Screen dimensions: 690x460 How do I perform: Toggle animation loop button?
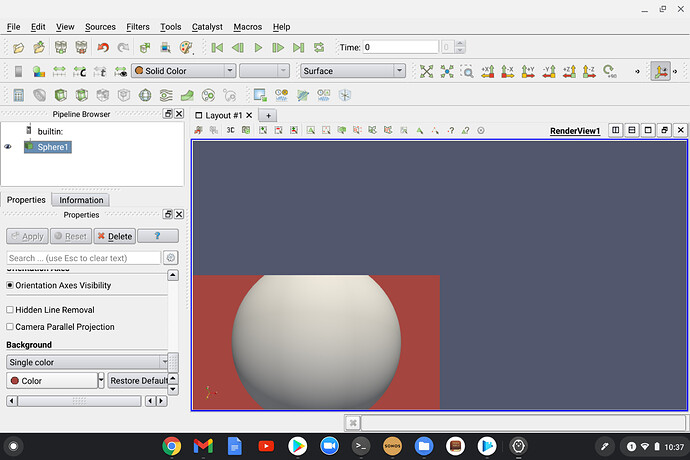(x=319, y=48)
